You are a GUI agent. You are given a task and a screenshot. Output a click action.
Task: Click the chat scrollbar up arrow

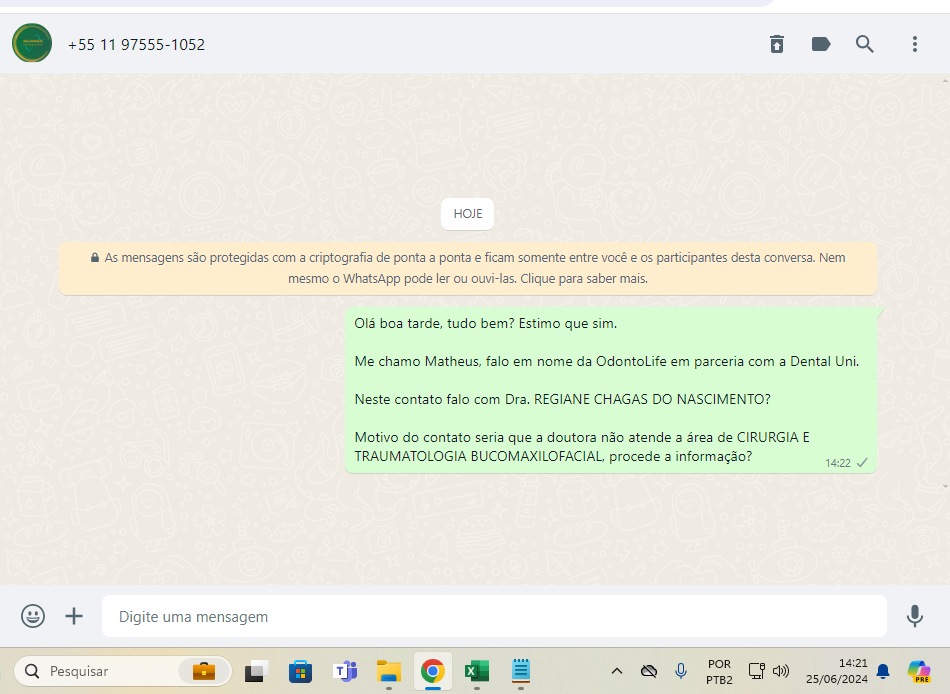945,80
